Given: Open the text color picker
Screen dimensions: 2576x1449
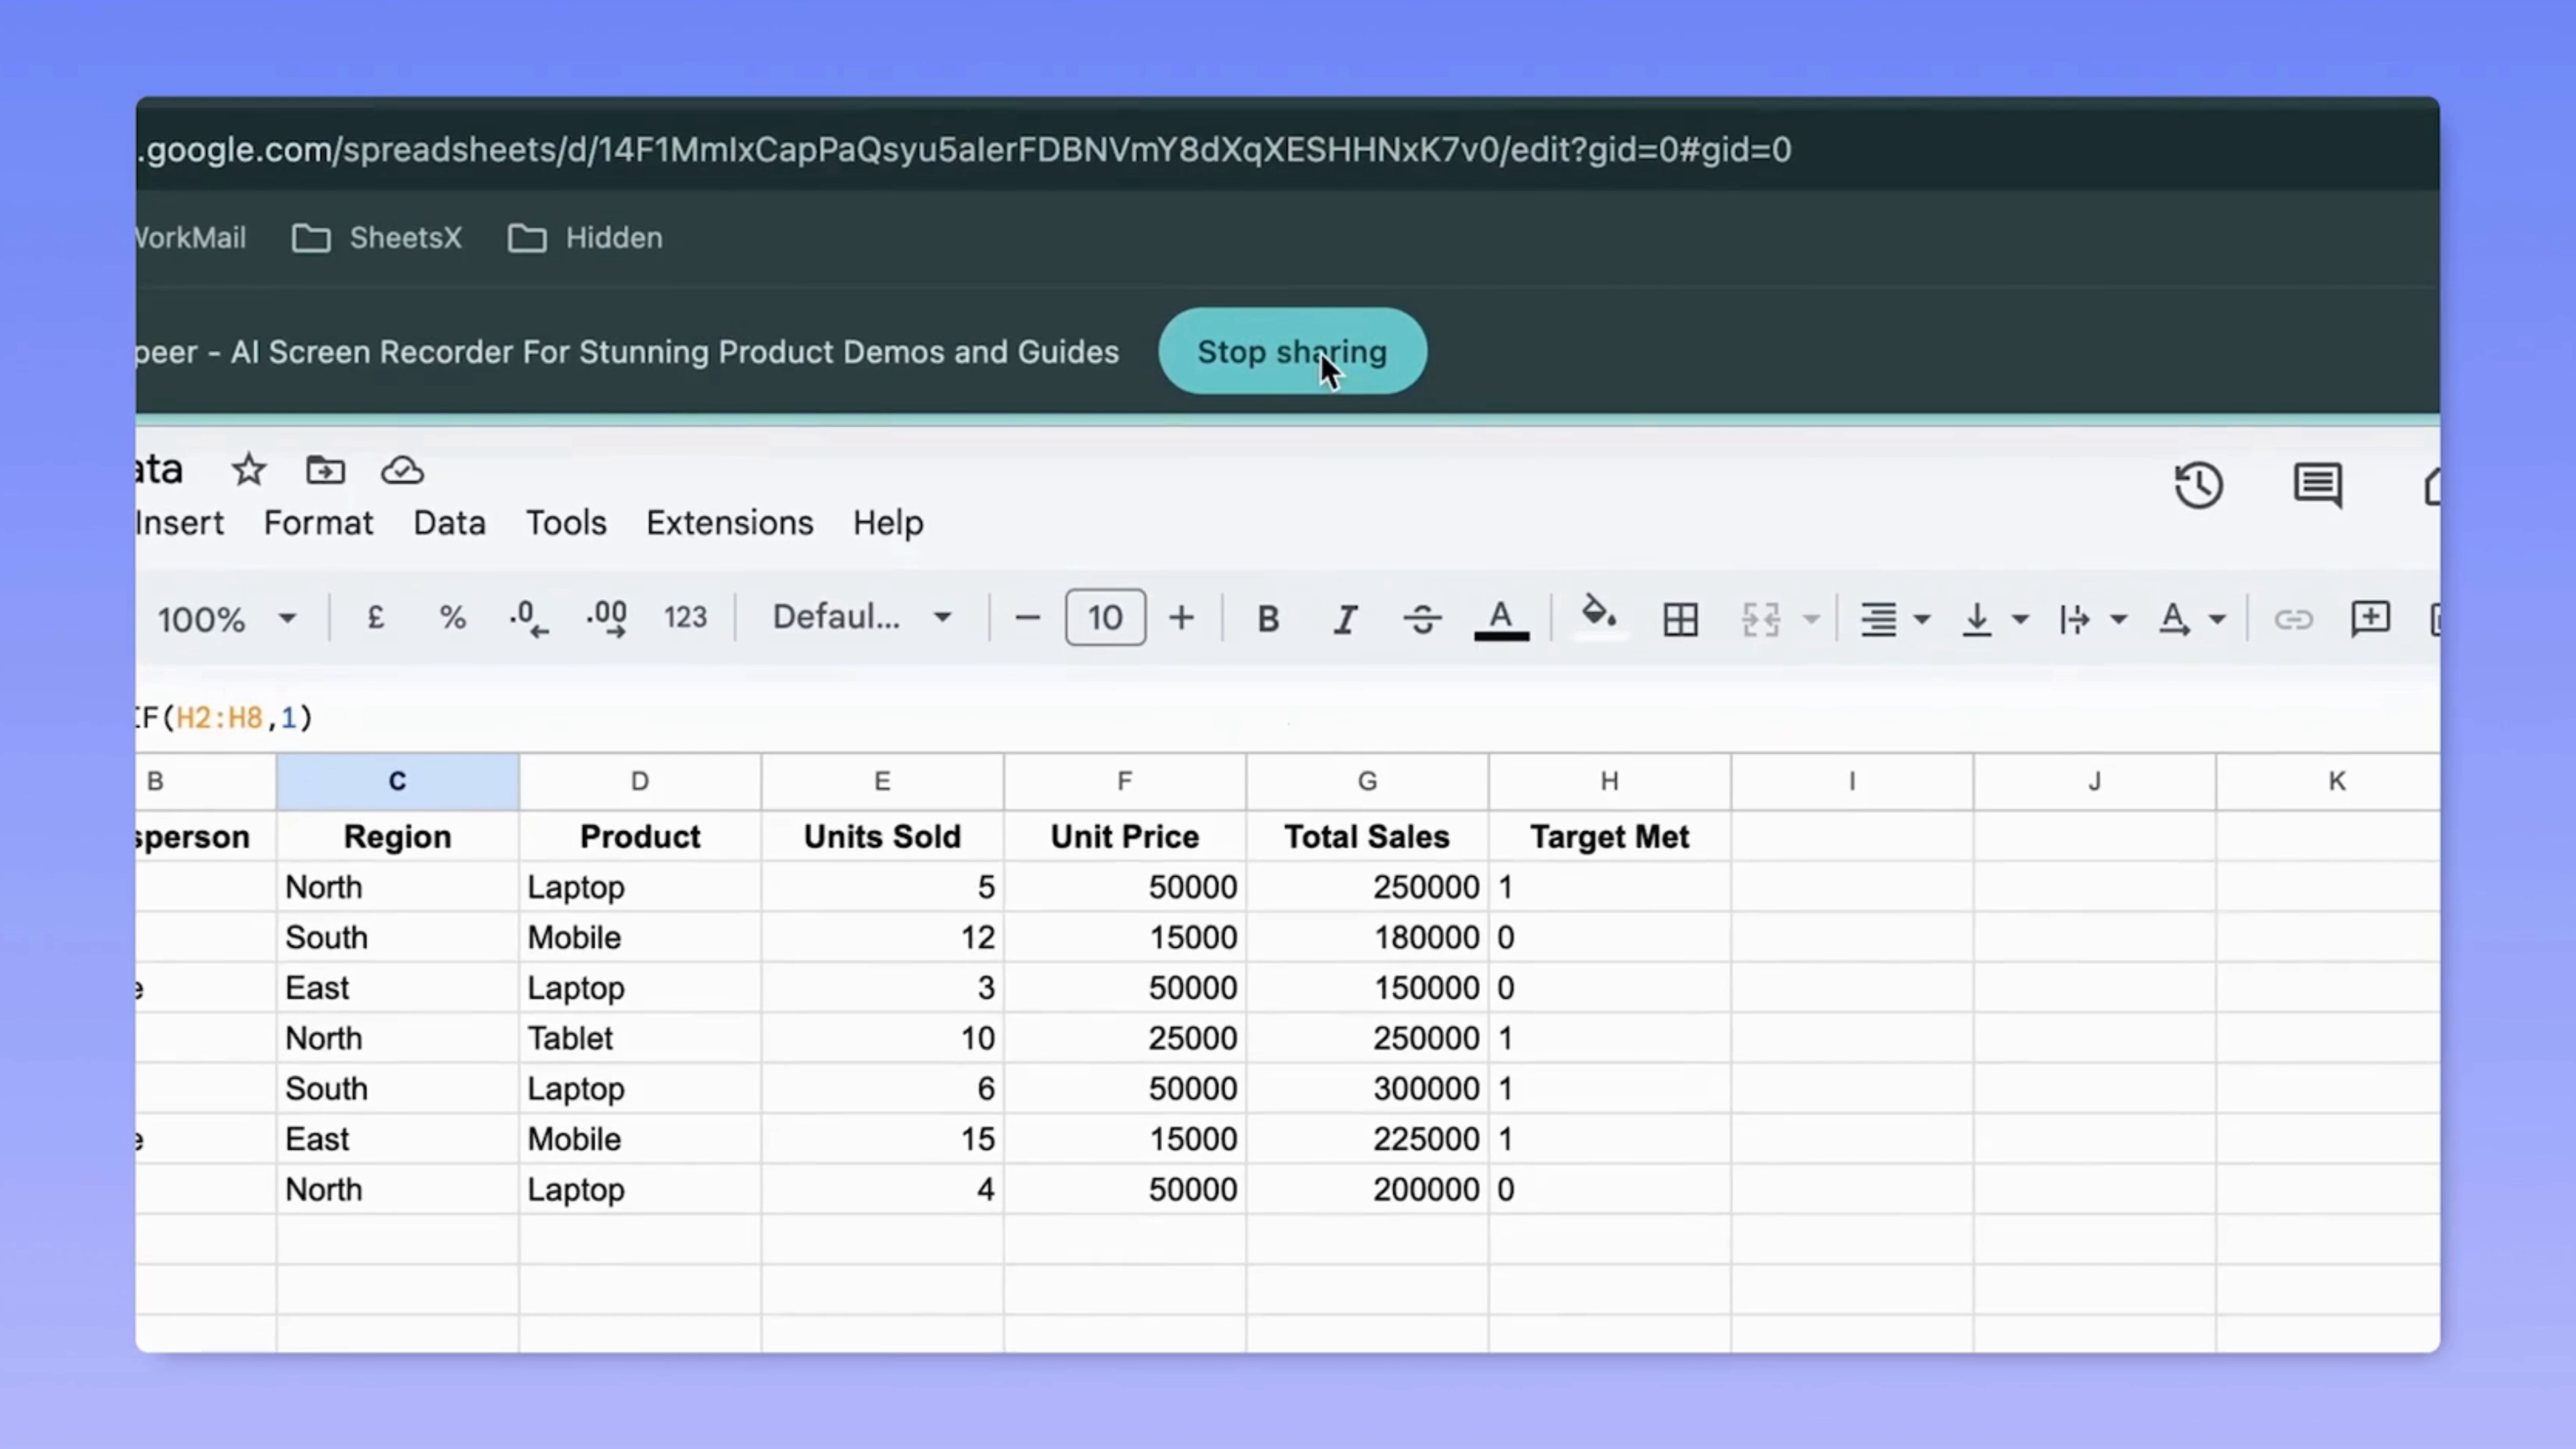Looking at the screenshot, I should [1501, 617].
